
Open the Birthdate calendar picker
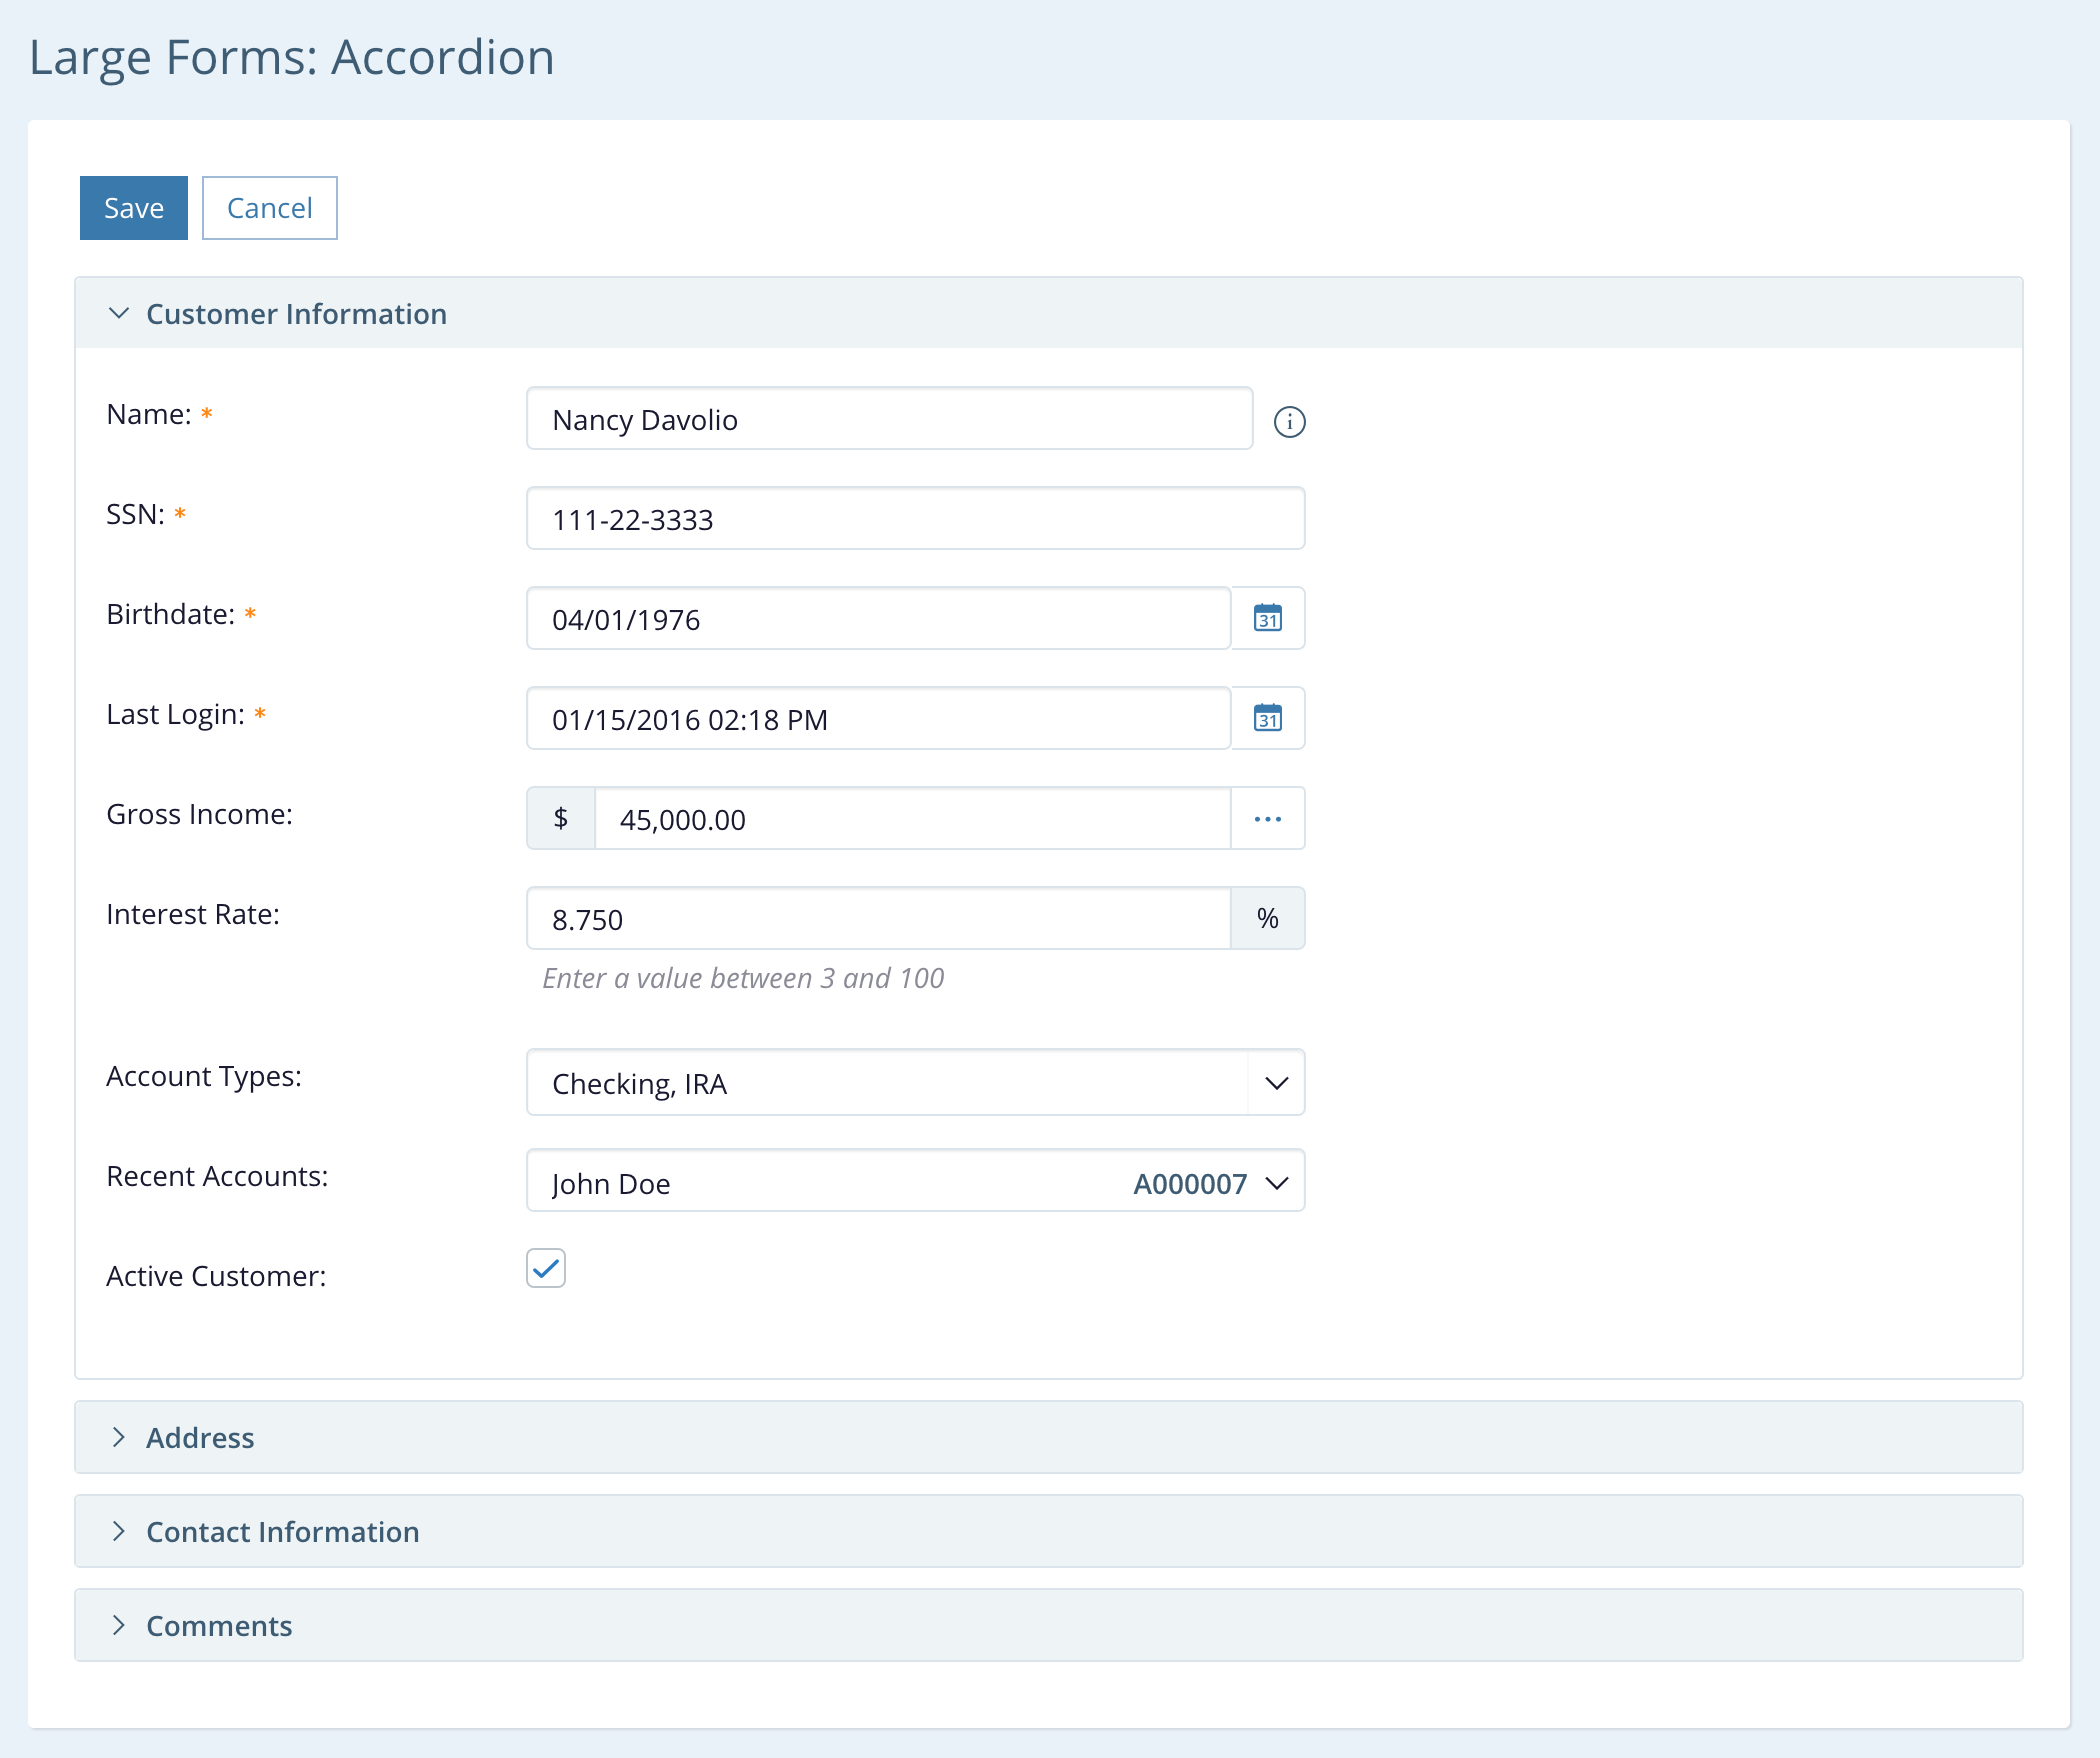pyautogui.click(x=1267, y=618)
